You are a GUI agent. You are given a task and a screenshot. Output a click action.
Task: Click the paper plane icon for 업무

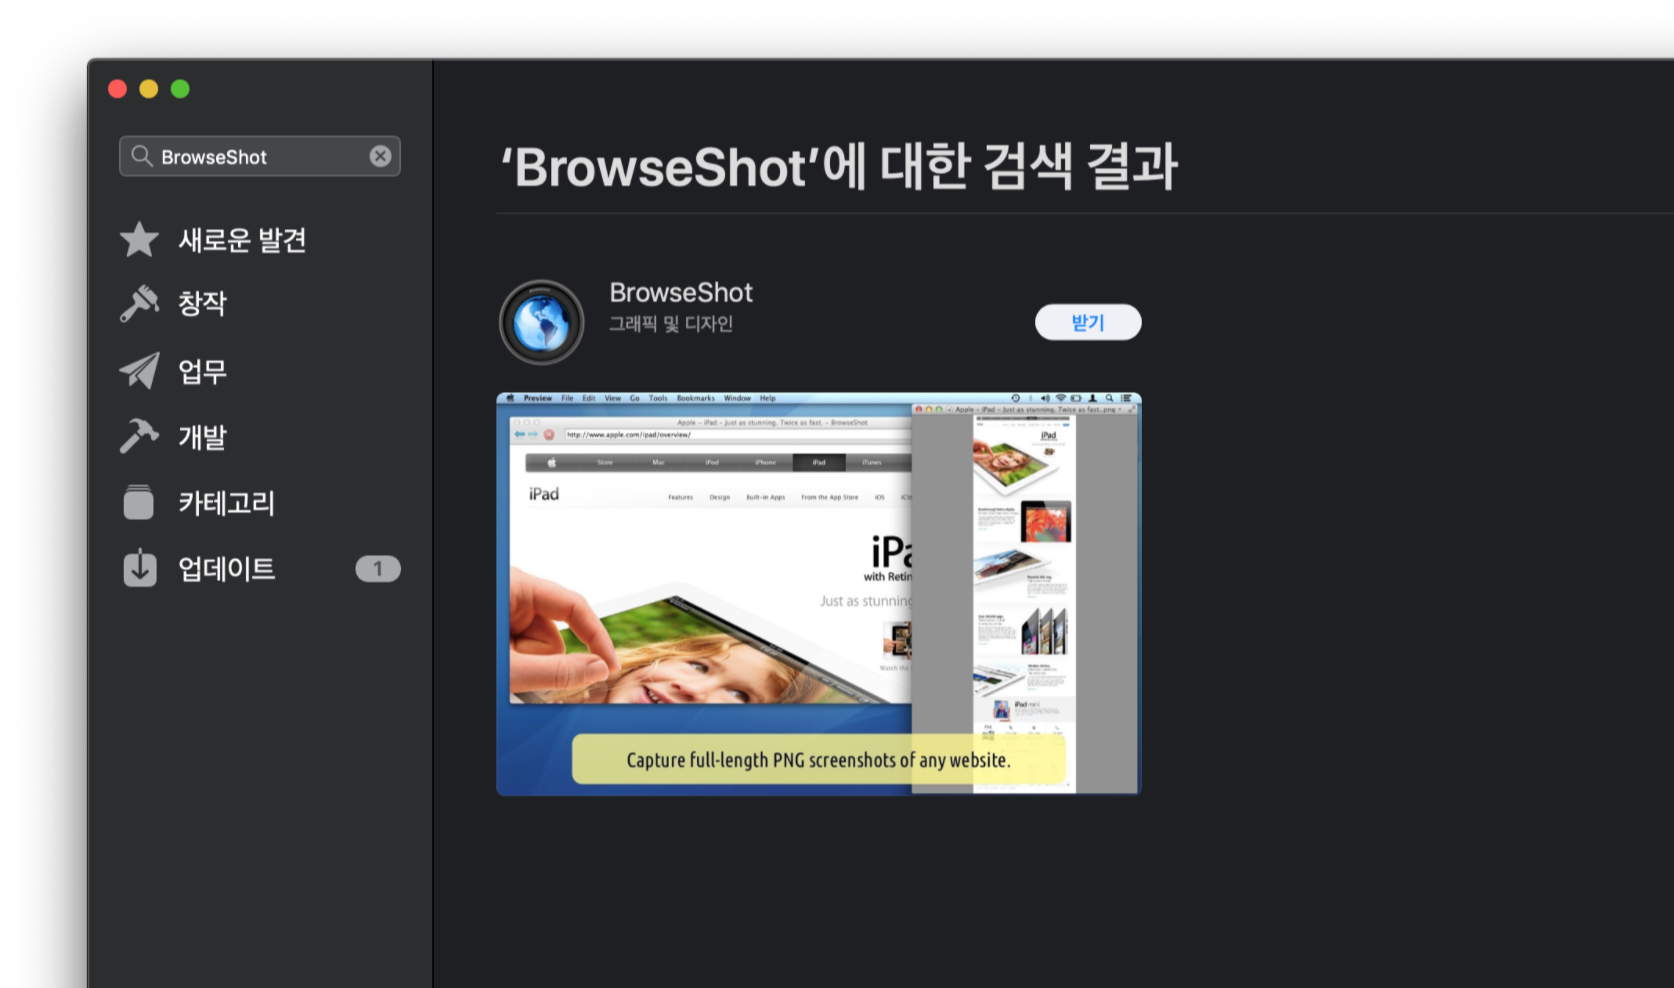[x=139, y=371]
